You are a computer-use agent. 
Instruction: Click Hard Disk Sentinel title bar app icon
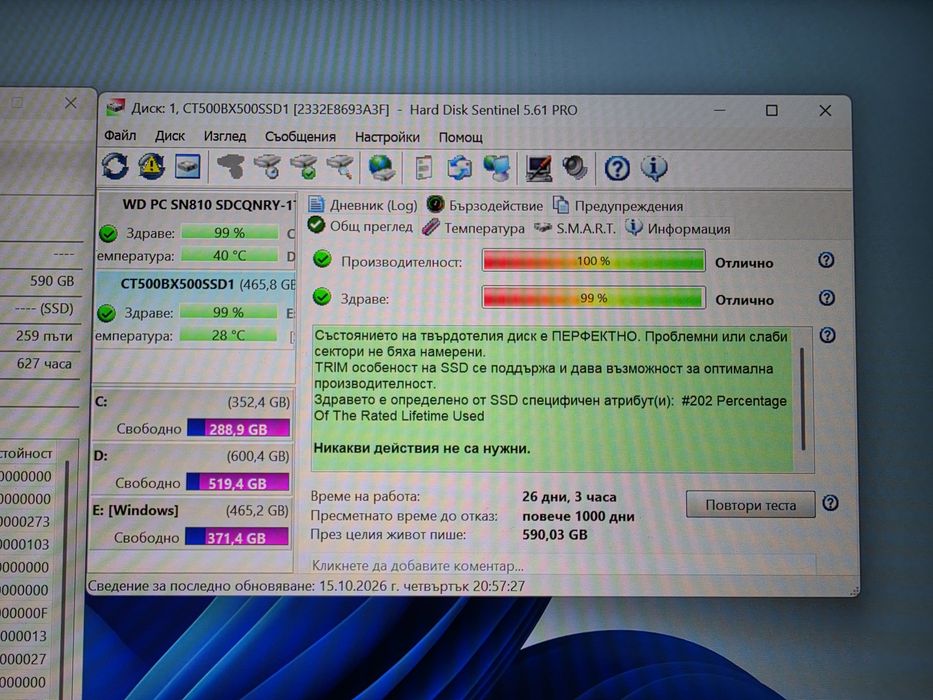pos(115,108)
